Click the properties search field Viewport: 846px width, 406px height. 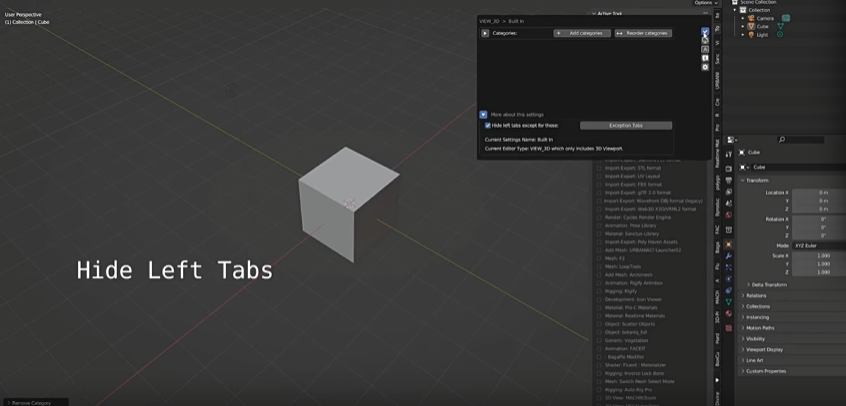click(x=808, y=139)
